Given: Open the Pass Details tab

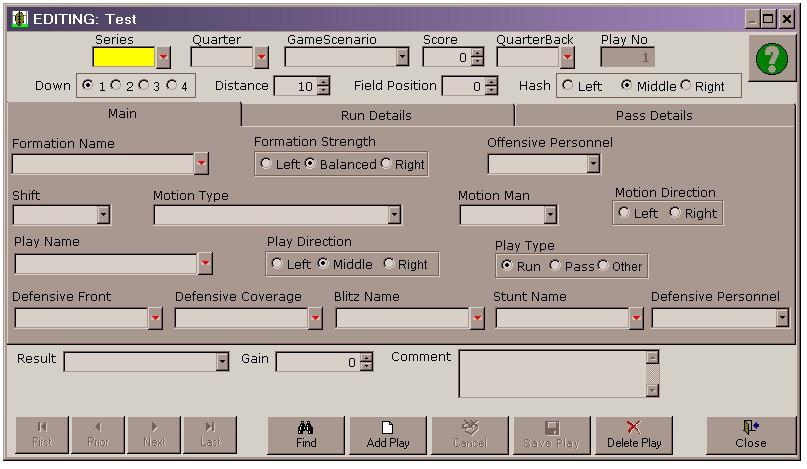Looking at the screenshot, I should pyautogui.click(x=653, y=116).
